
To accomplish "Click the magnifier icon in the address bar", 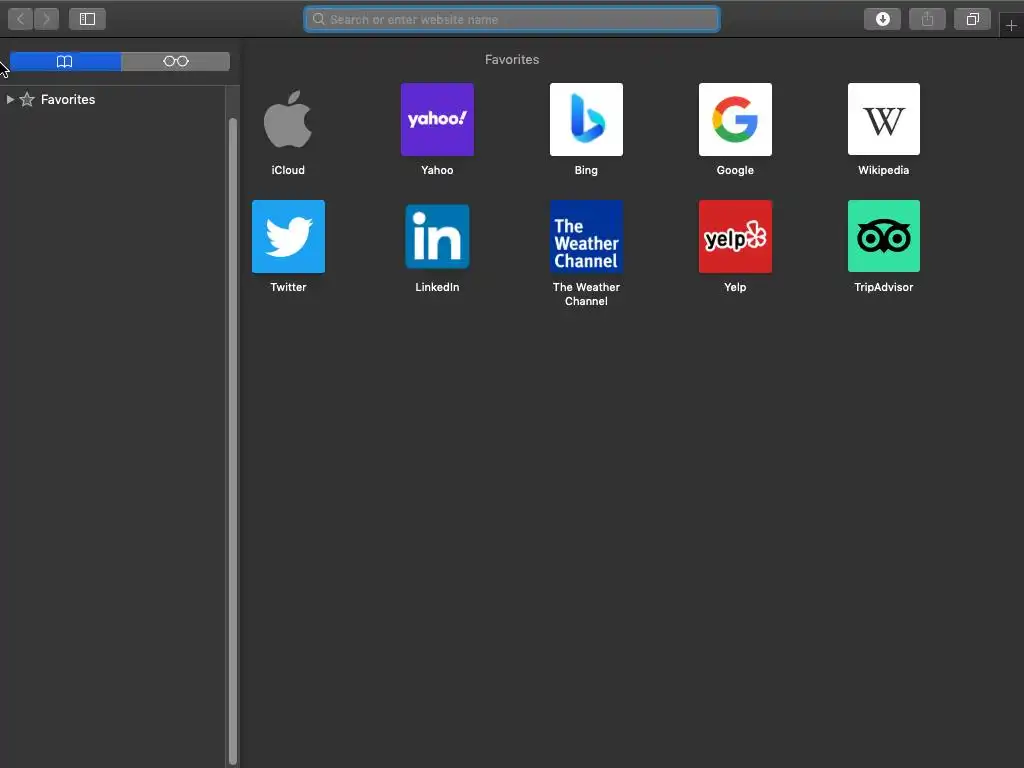I will (319, 19).
